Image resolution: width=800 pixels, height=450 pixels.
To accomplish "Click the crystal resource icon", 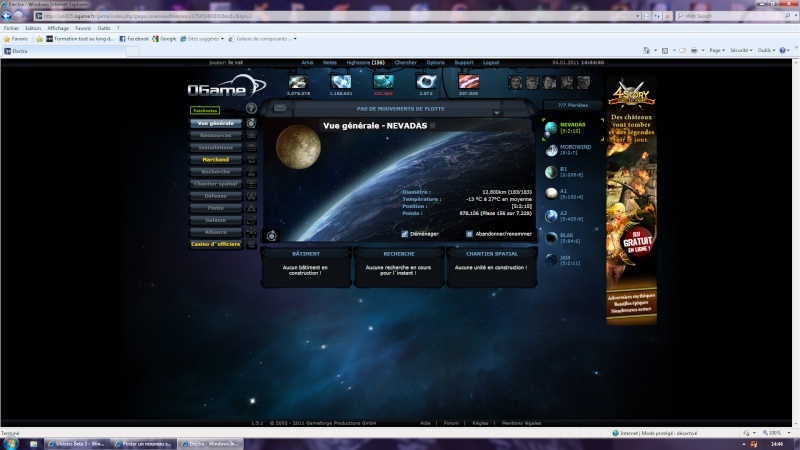I will pos(340,82).
